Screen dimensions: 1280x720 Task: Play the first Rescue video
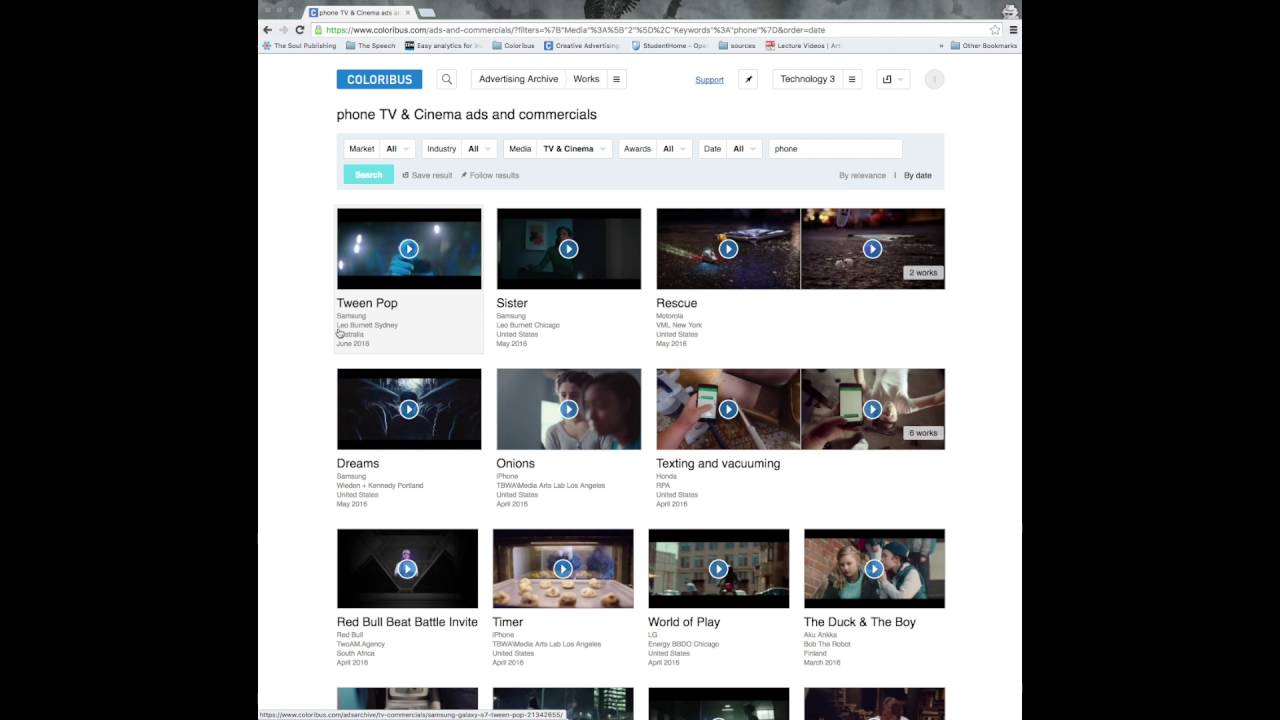[728, 249]
